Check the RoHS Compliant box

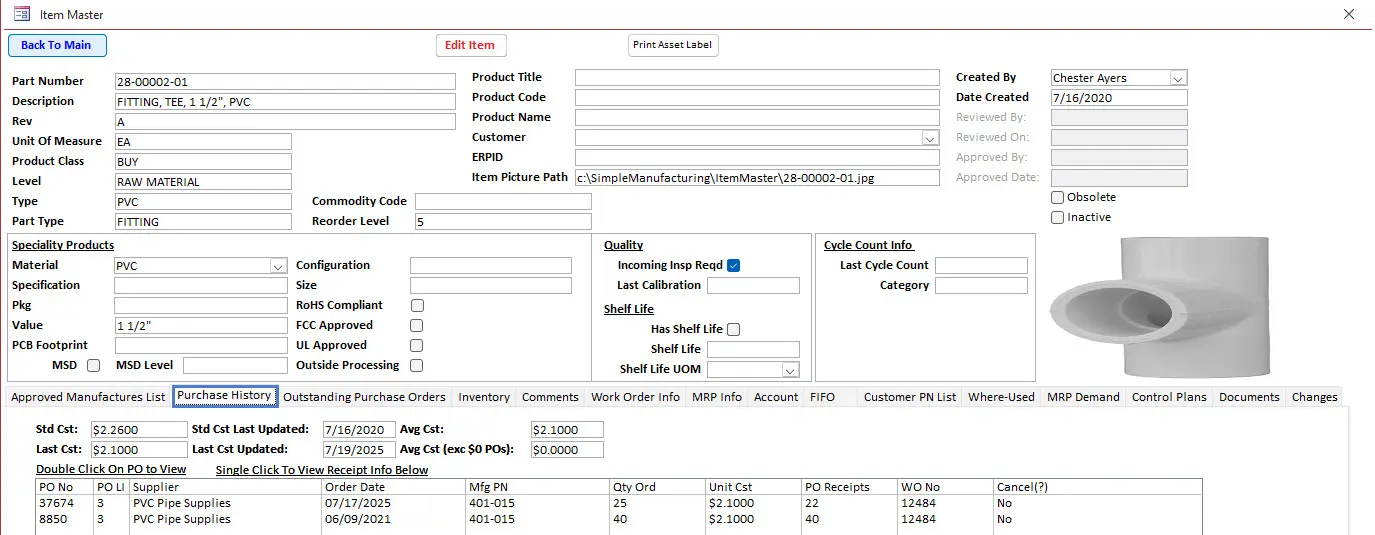pos(417,305)
